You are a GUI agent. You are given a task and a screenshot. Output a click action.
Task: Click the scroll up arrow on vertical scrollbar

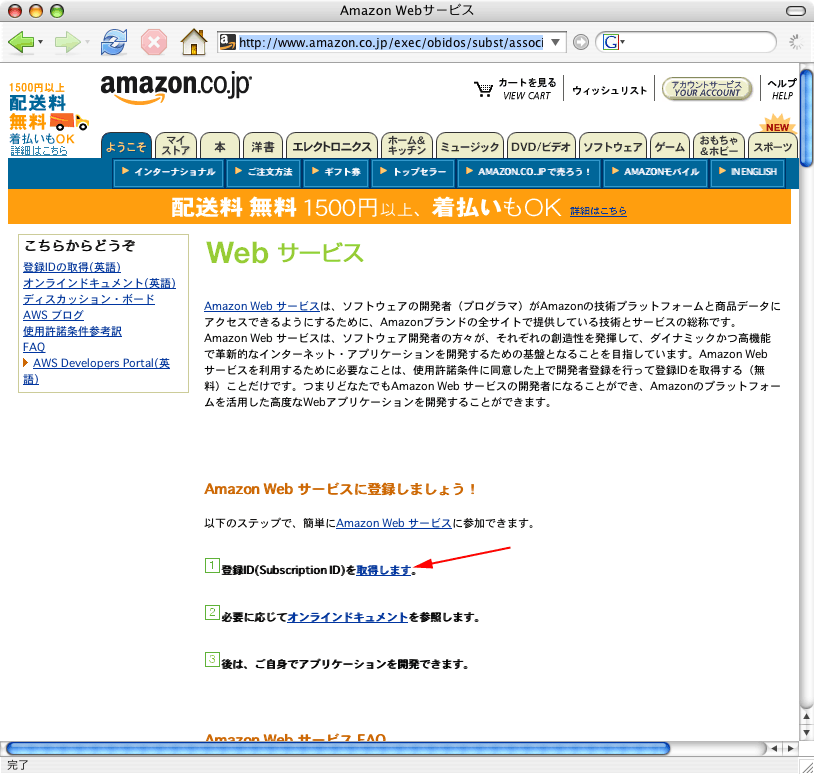(x=806, y=717)
